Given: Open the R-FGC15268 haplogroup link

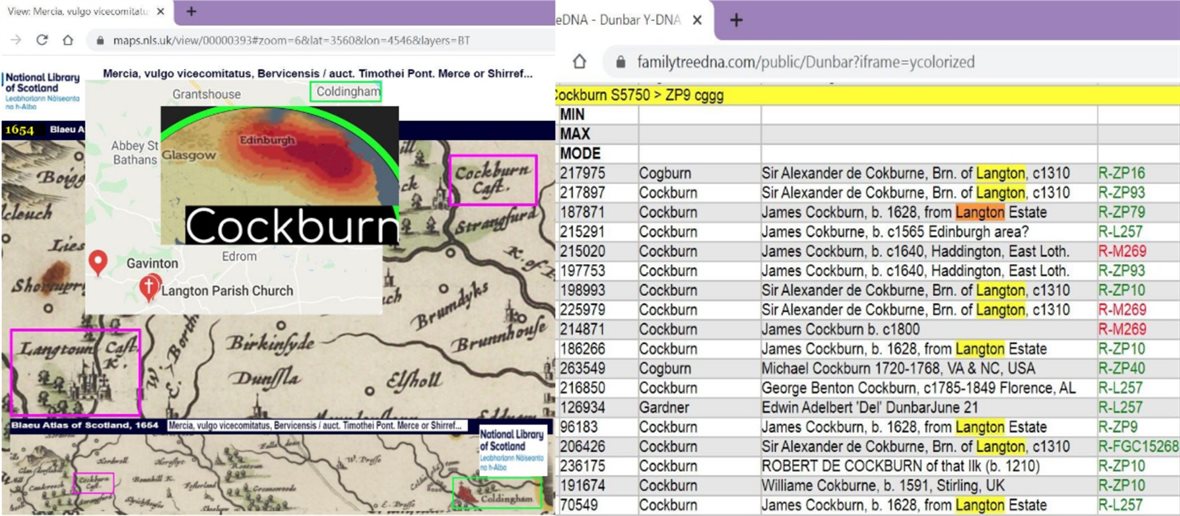Looking at the screenshot, I should 1138,446.
